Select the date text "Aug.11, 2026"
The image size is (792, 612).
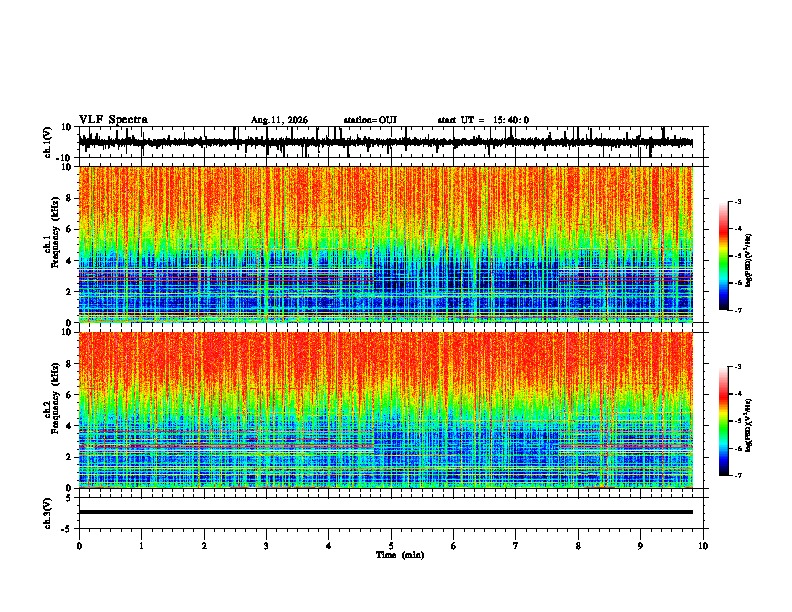point(279,120)
